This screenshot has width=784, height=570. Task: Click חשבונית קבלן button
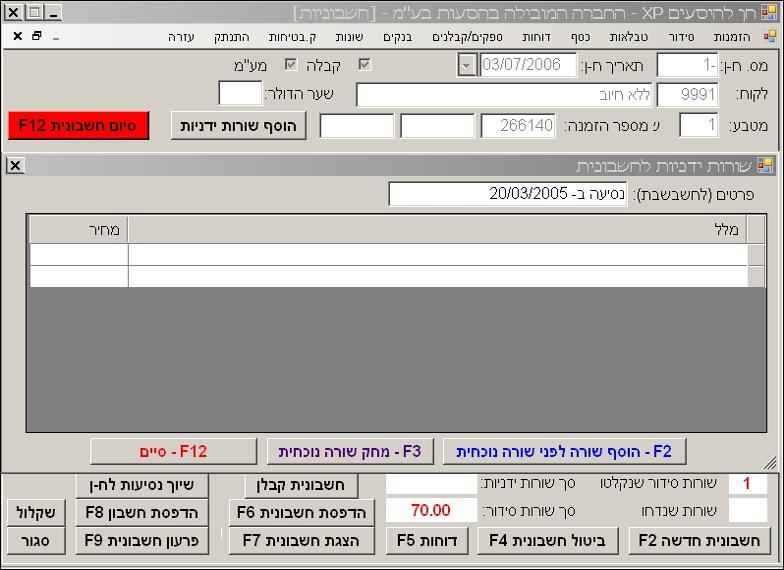pos(301,485)
